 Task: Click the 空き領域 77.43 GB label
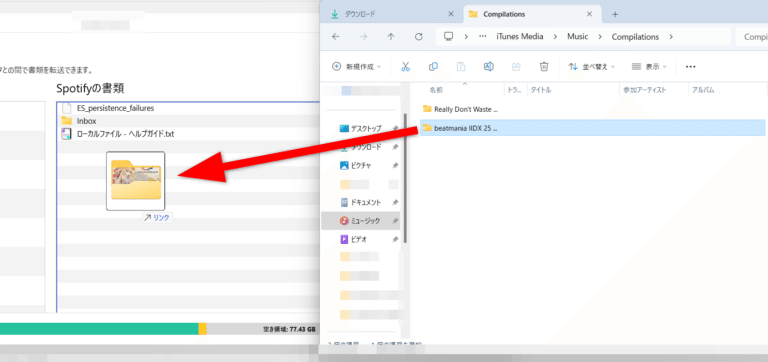pyautogui.click(x=289, y=329)
